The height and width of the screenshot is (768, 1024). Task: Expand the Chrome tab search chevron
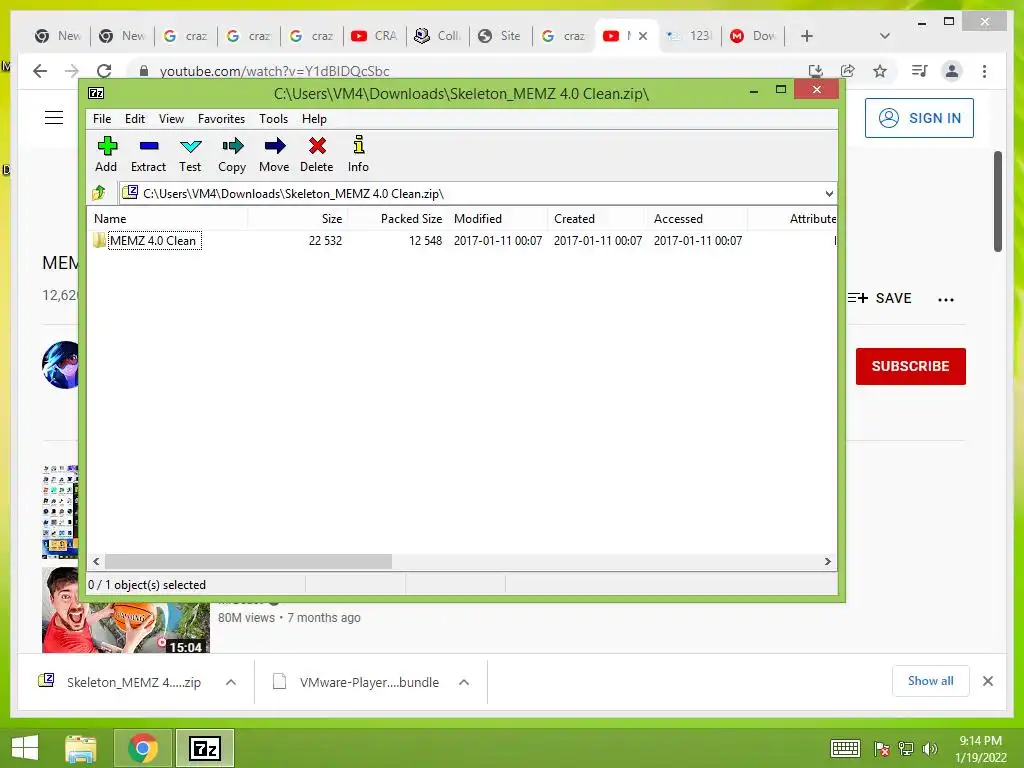coord(884,36)
